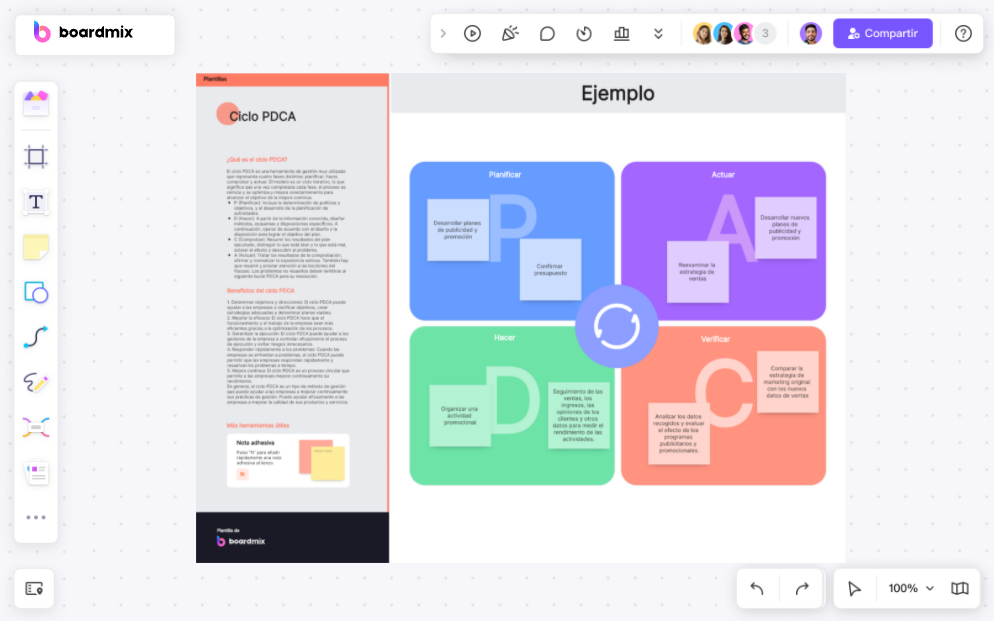This screenshot has width=994, height=621.
Task: Click the boardmix logo home
Action: coord(83,32)
